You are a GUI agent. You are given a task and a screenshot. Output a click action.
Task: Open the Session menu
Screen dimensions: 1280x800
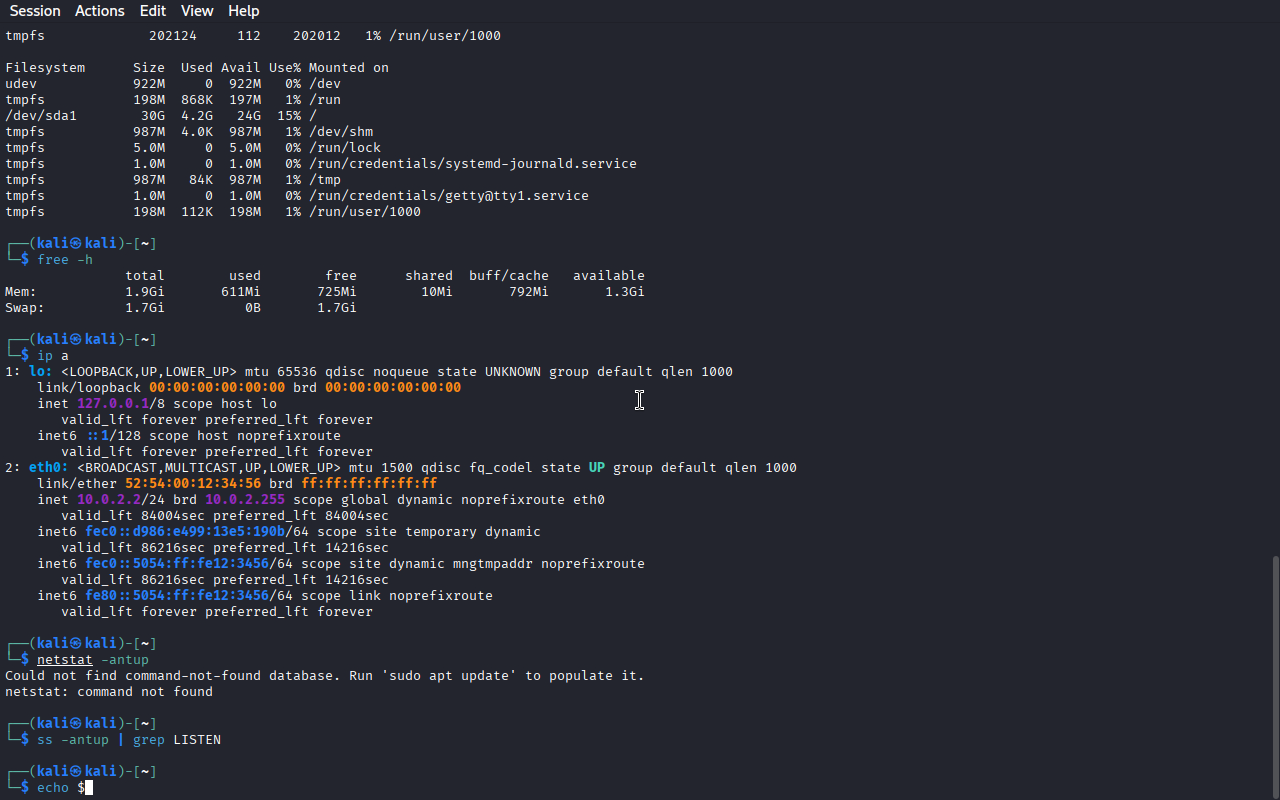[35, 11]
